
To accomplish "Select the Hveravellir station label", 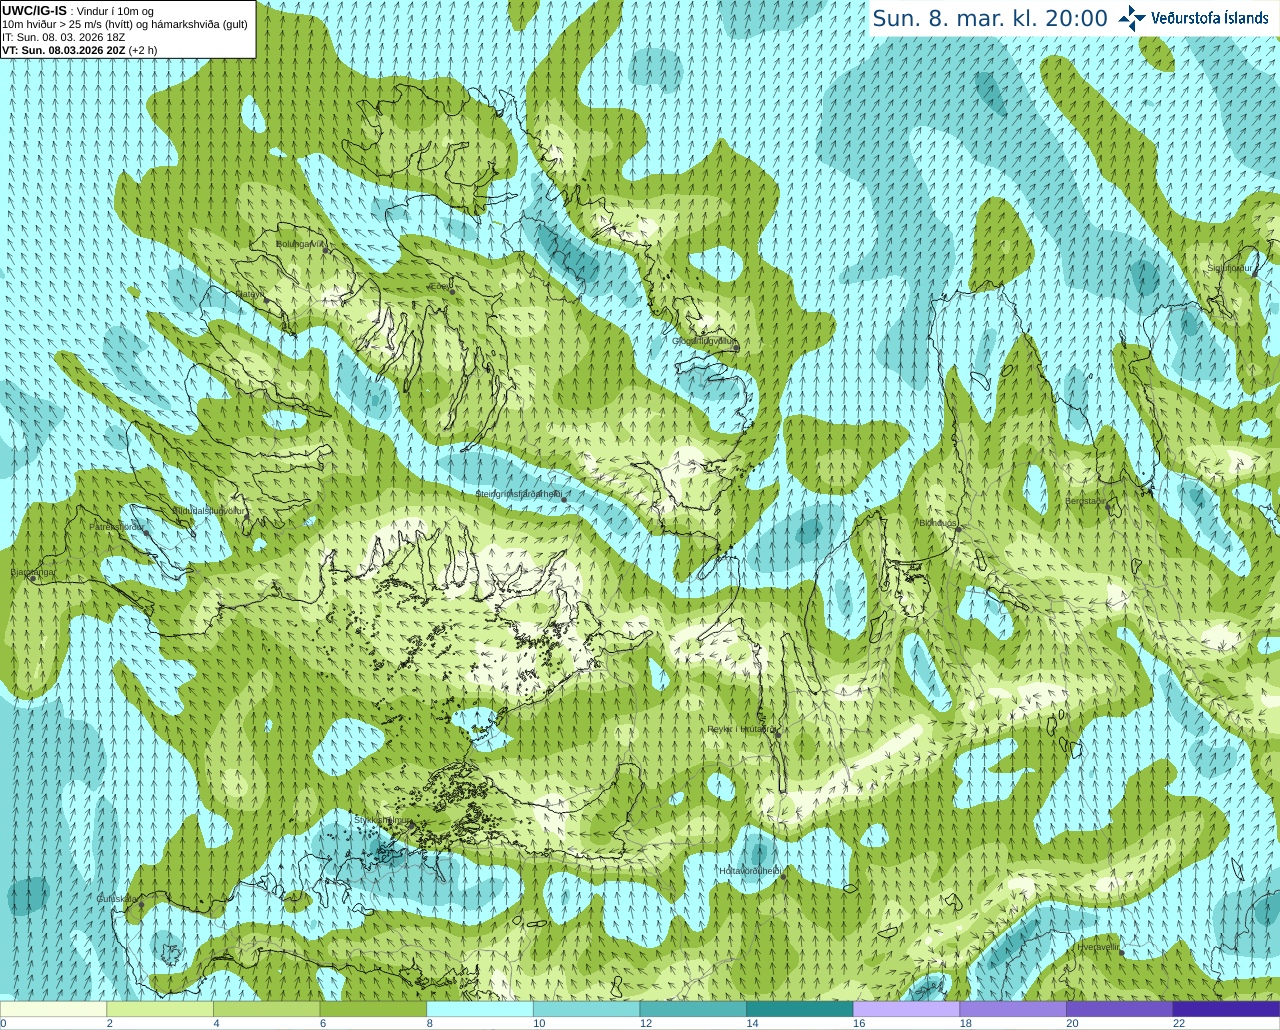I will (1098, 946).
